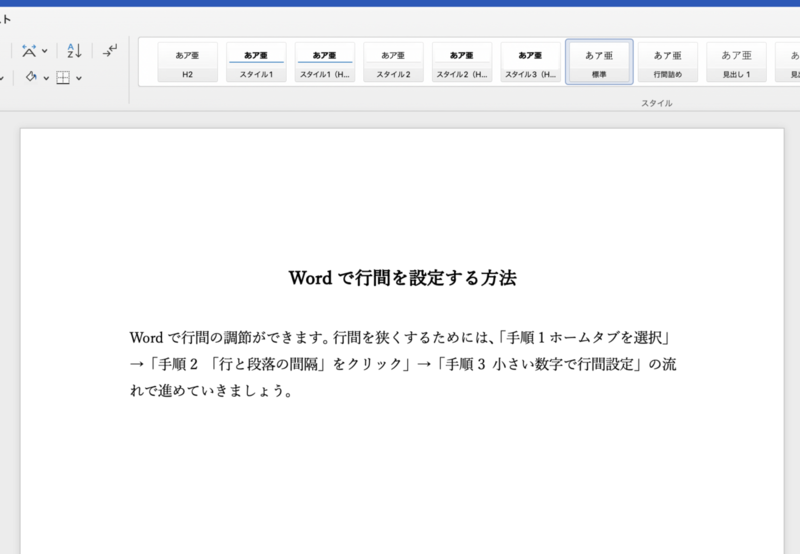Place cursor in the title 'Word で行間を設定する方法'

(x=402, y=278)
